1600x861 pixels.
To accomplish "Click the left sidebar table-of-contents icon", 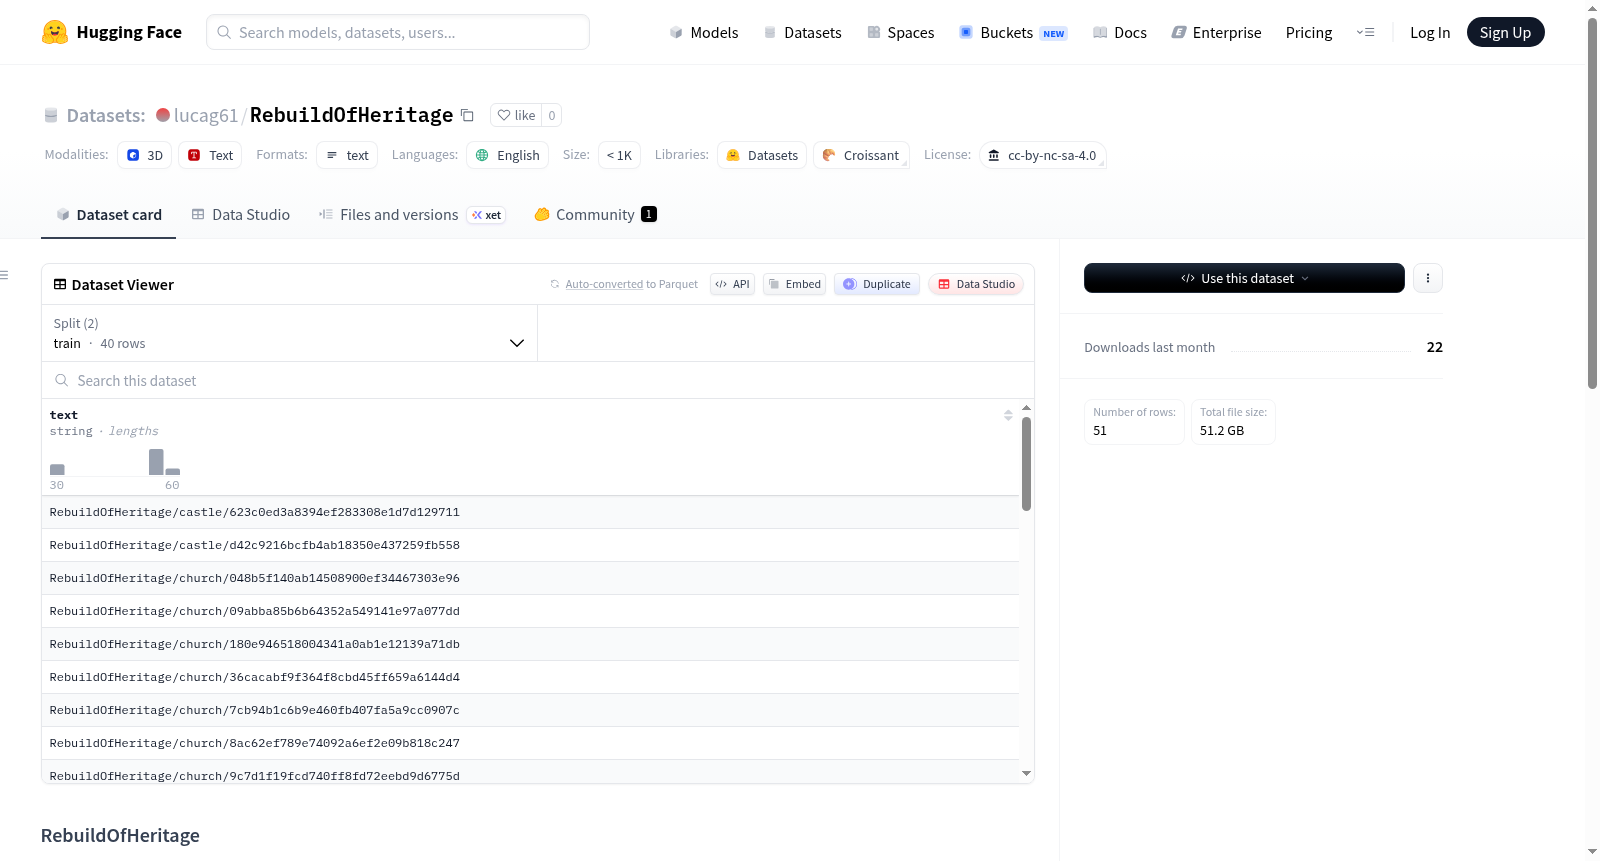I will 5,275.
